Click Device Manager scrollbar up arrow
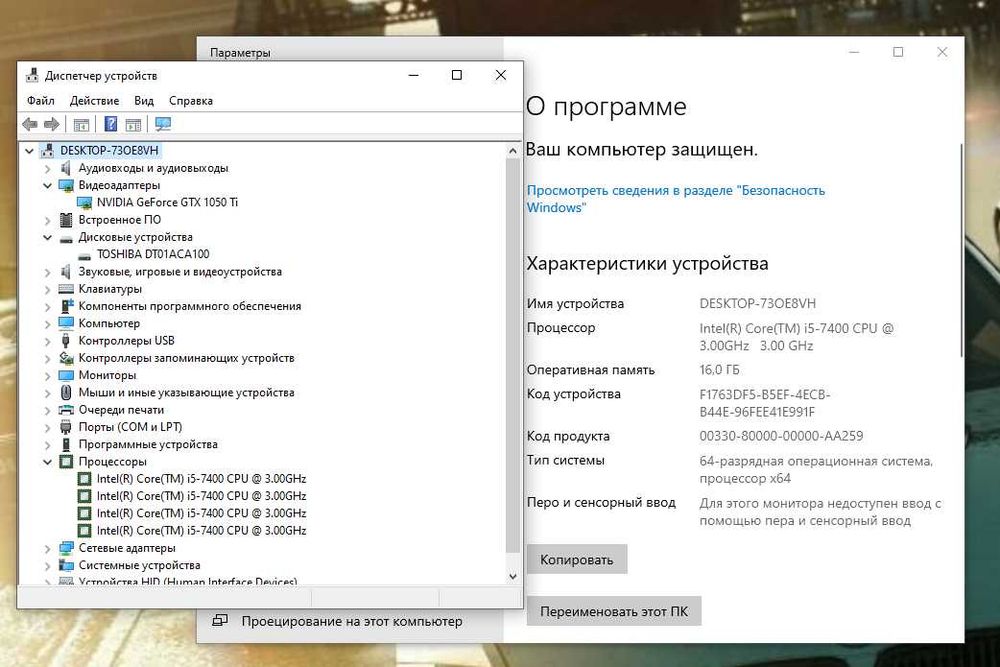 coord(513,151)
